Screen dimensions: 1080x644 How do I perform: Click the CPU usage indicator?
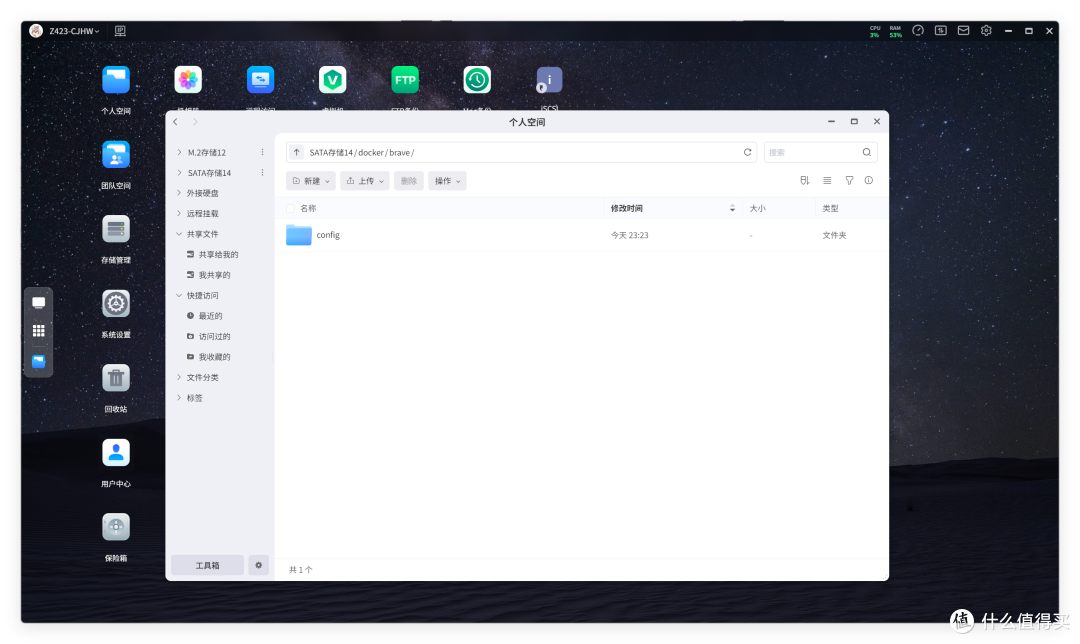[x=875, y=31]
